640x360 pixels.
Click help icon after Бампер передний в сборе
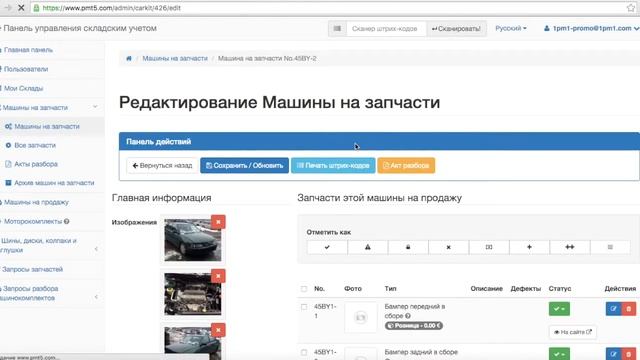click(408, 316)
